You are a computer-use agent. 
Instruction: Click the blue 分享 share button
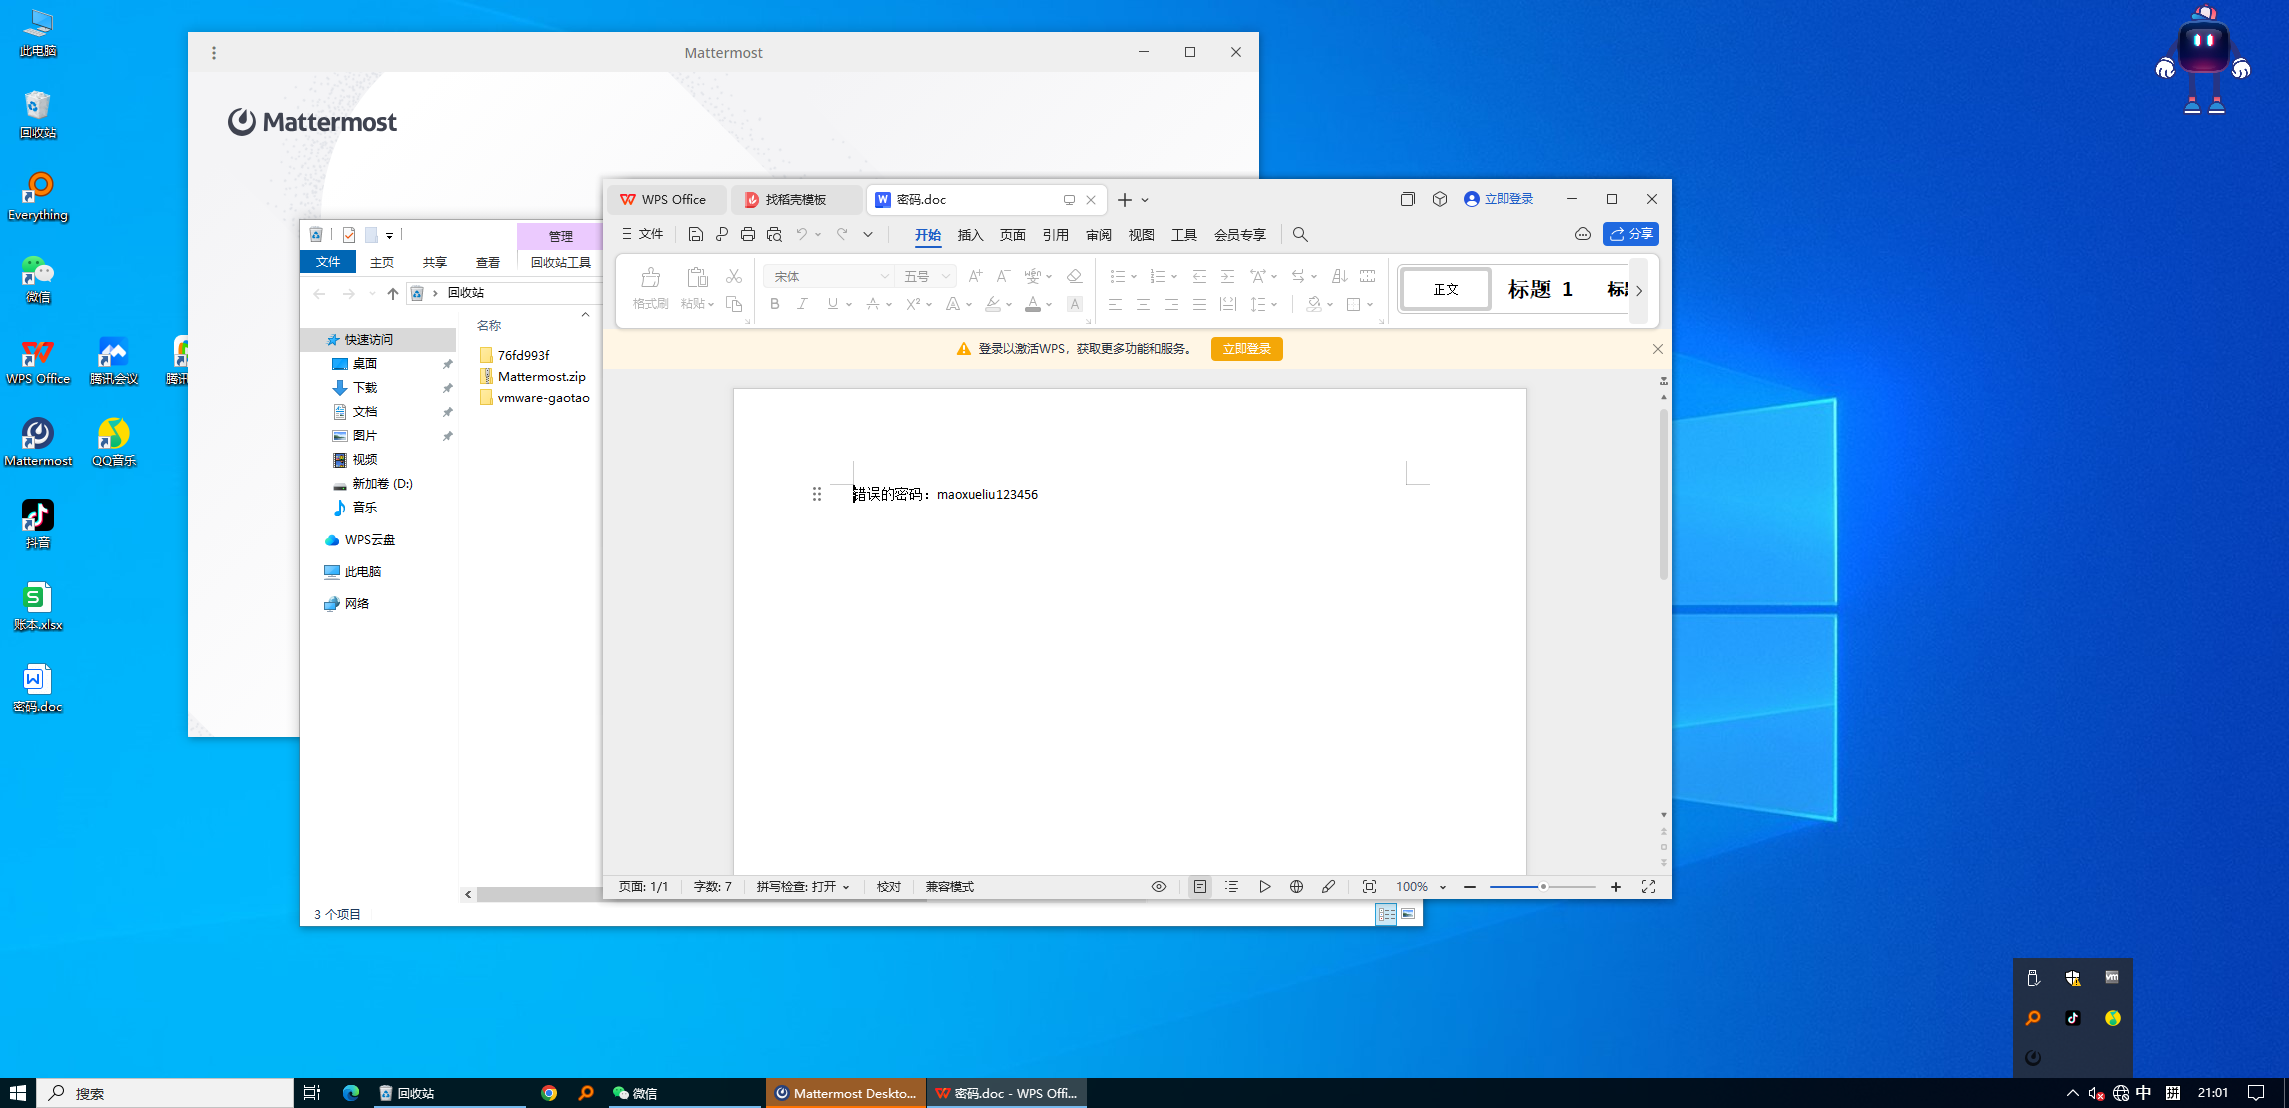click(1631, 234)
